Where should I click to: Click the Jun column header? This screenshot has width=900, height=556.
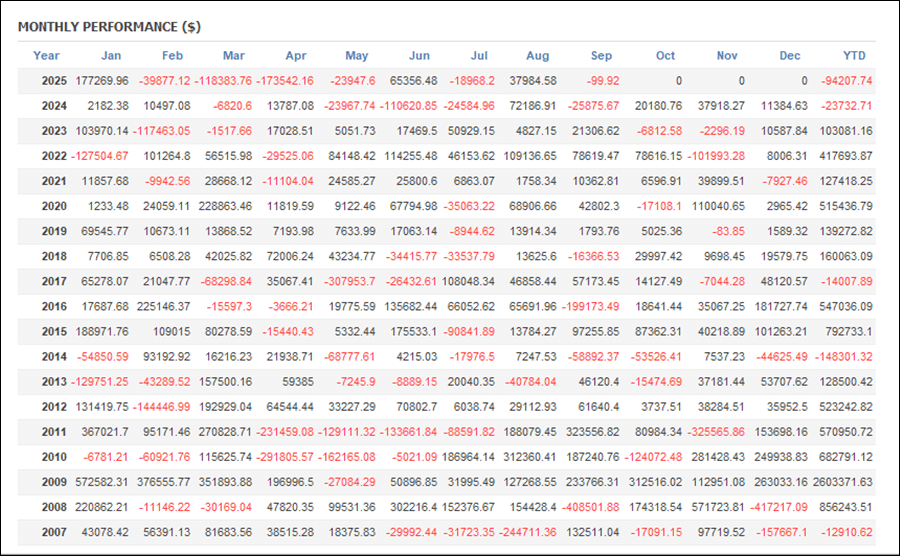coord(420,56)
